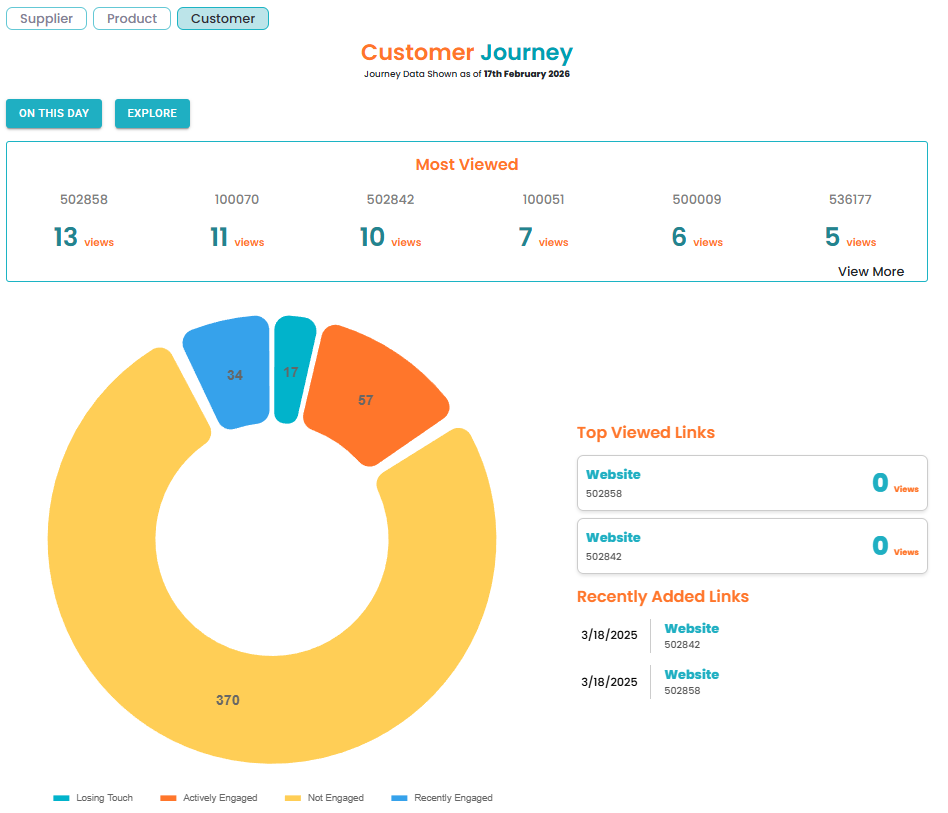Click Recently Engaged legend color swatch
The image size is (948, 813).
click(x=399, y=798)
